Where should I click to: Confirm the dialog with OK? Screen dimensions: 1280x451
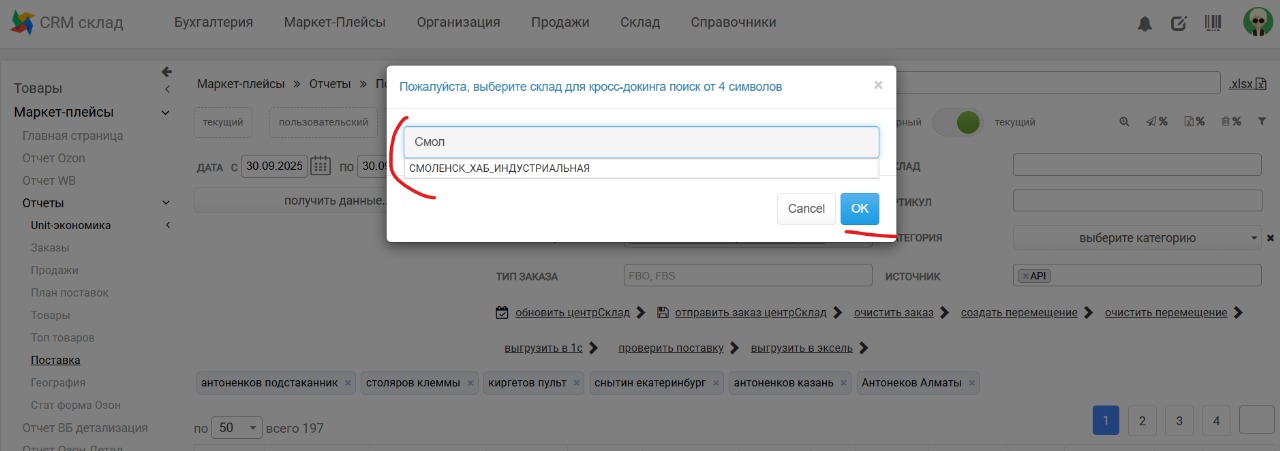(x=859, y=209)
